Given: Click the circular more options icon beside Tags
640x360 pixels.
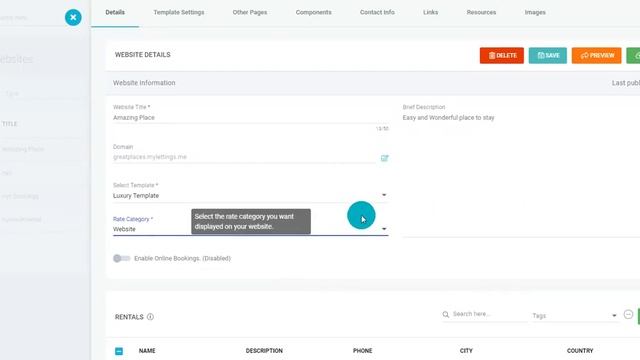Looking at the screenshot, I should [x=628, y=314].
